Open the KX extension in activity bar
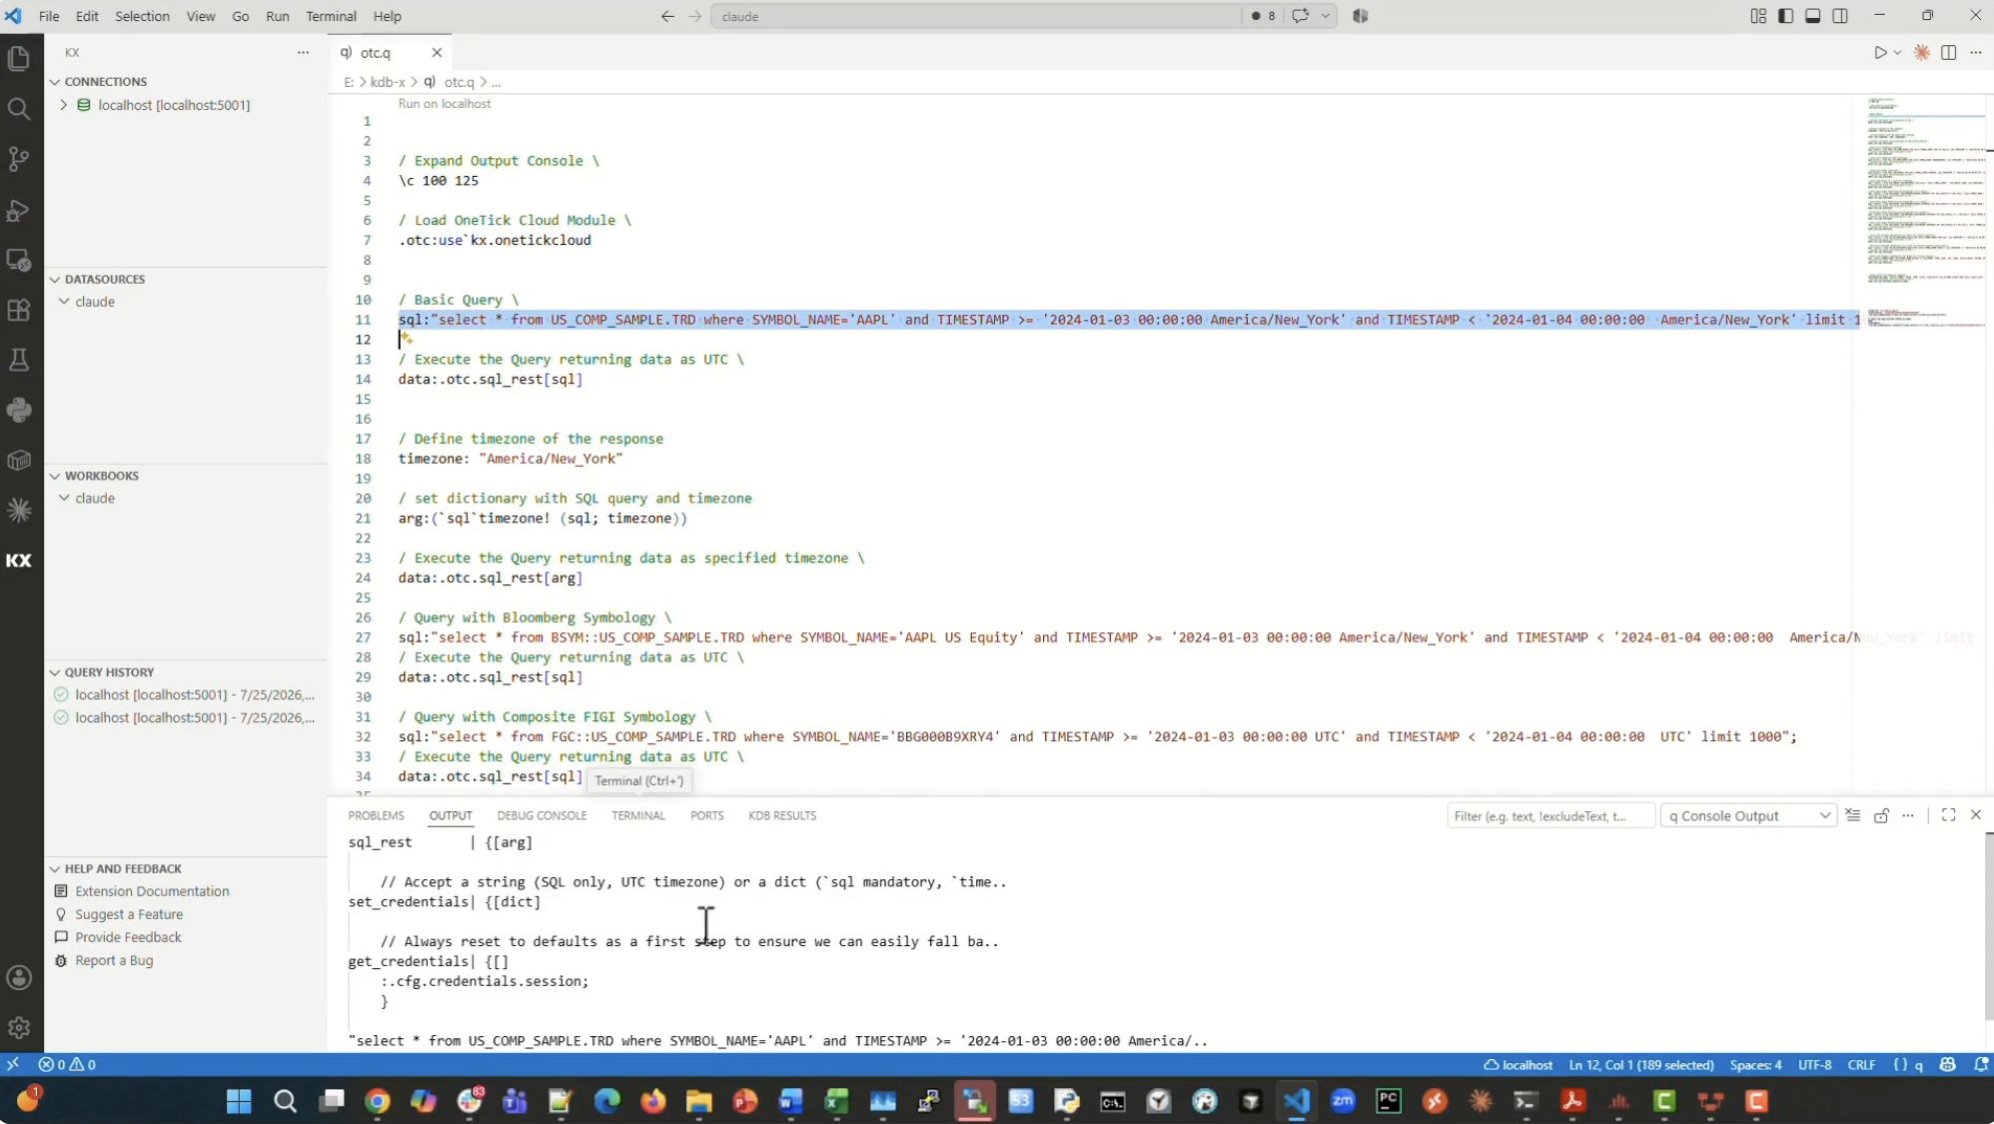 (x=19, y=560)
